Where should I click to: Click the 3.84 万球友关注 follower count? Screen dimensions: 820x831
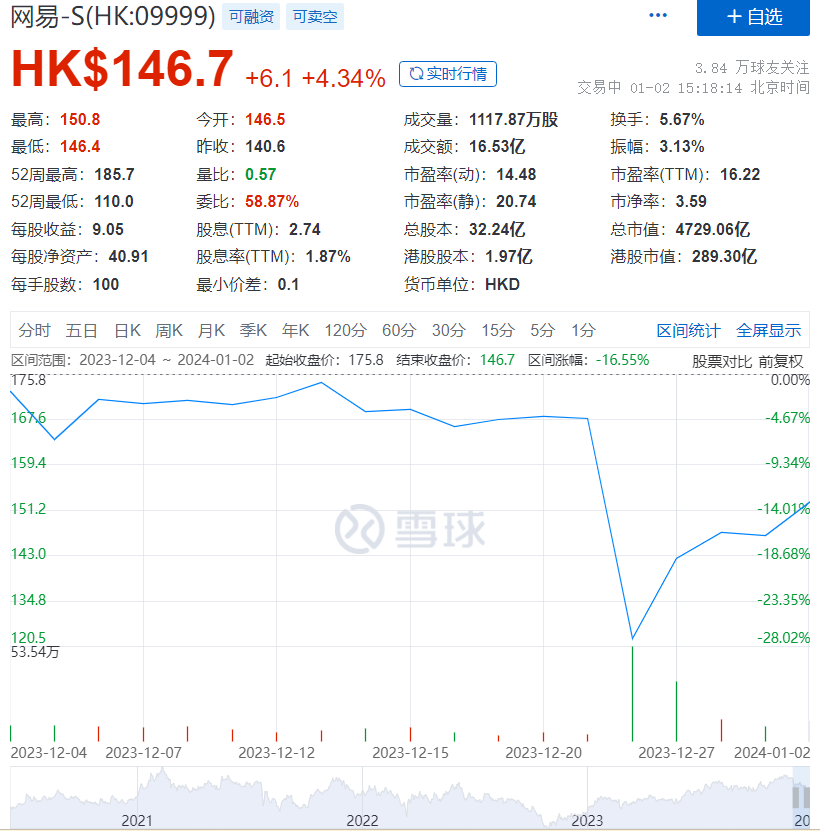(x=752, y=67)
